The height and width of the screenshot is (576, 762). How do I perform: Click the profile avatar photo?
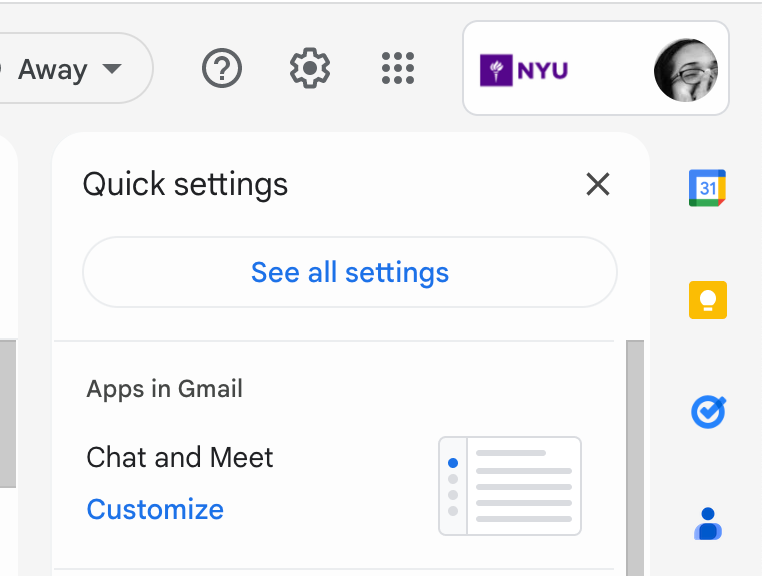[685, 70]
